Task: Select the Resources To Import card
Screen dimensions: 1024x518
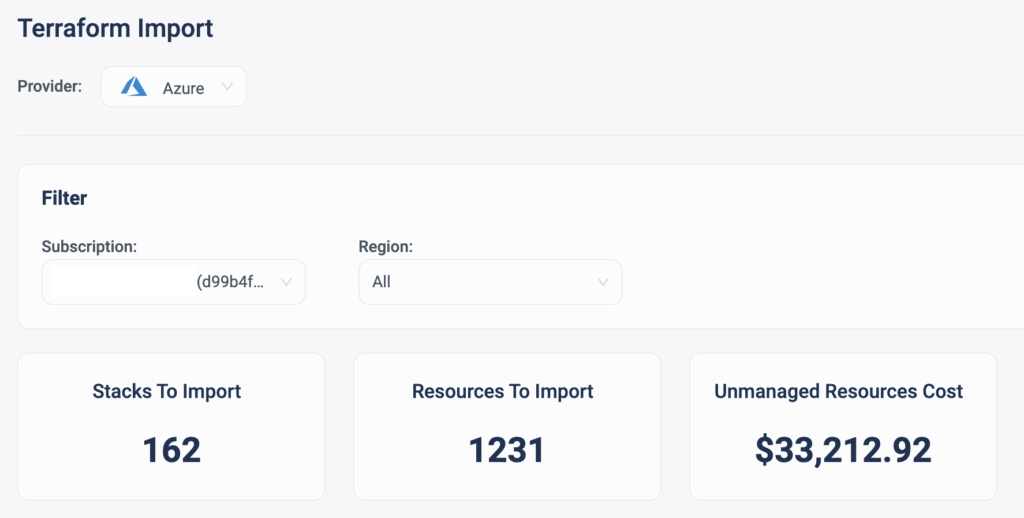Action: pyautogui.click(x=507, y=427)
